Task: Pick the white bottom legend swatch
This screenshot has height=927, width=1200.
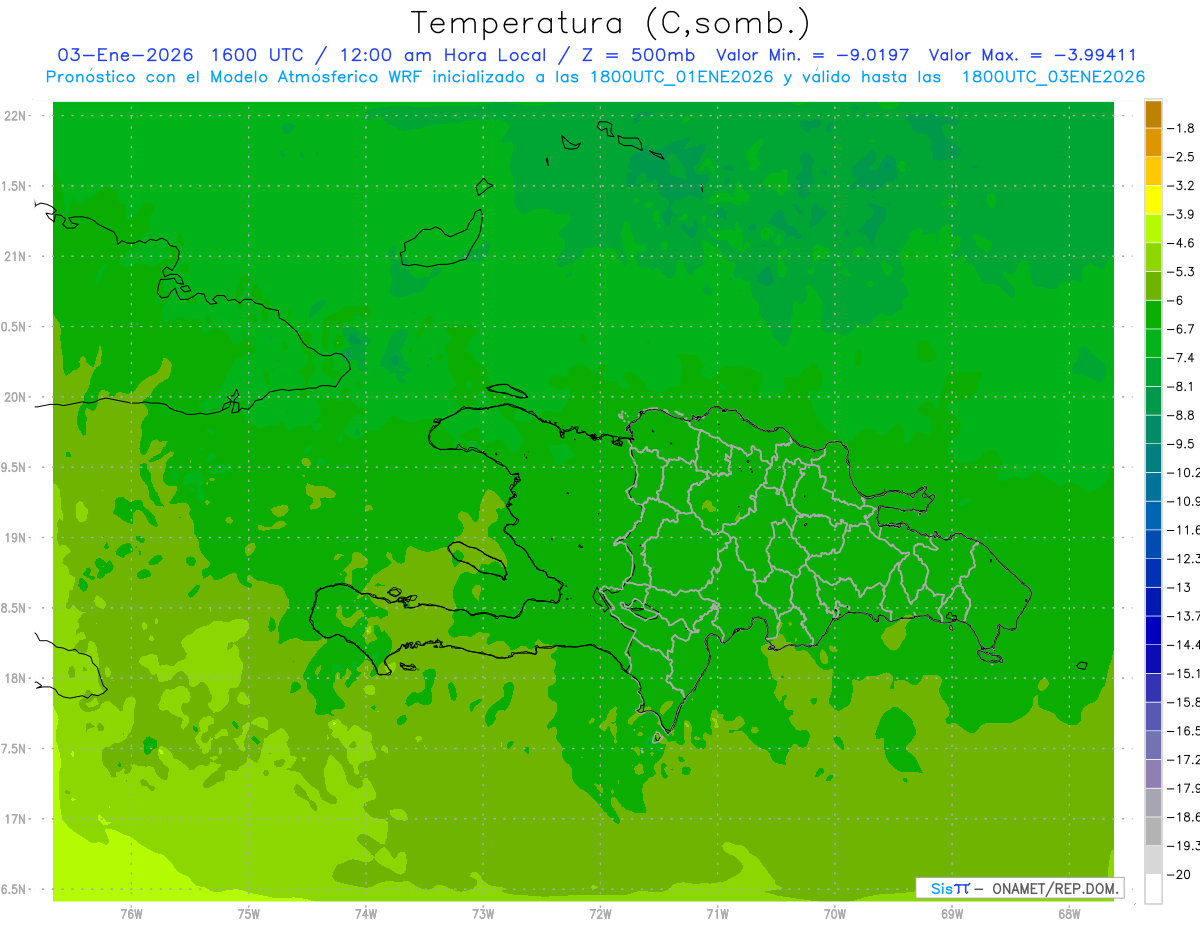Action: tap(1153, 889)
